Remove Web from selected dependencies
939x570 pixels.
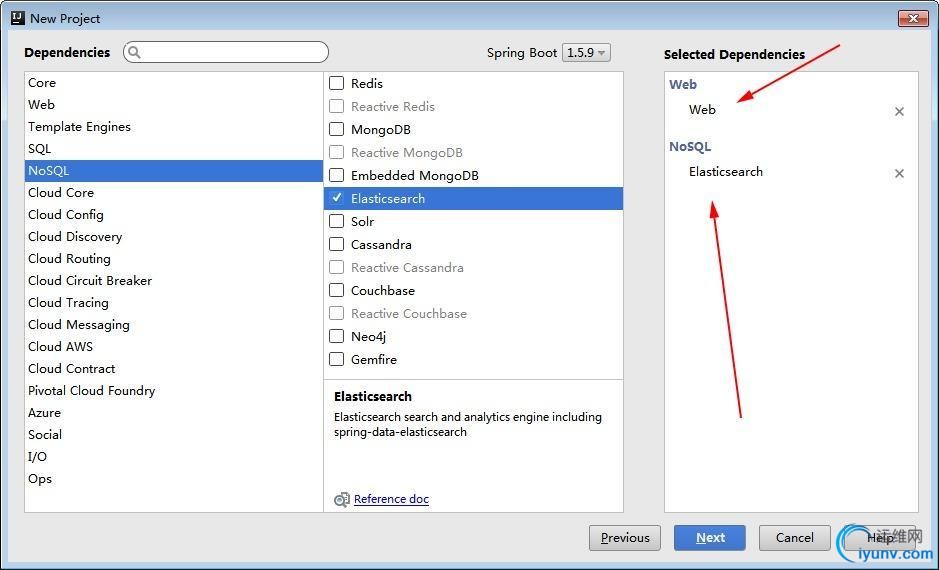click(899, 111)
